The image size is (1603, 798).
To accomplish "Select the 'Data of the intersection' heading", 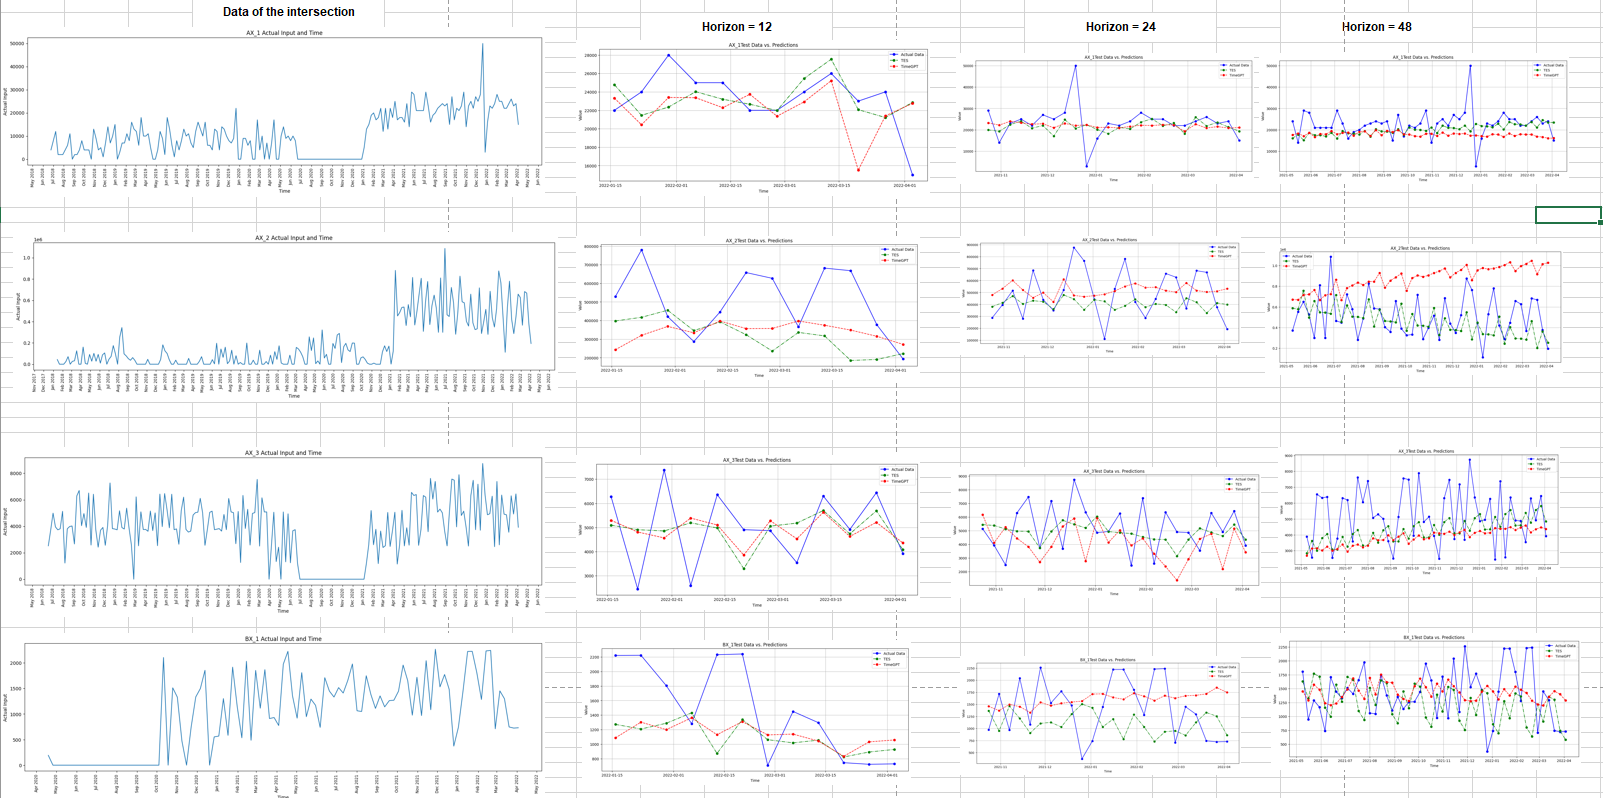I will click(288, 12).
